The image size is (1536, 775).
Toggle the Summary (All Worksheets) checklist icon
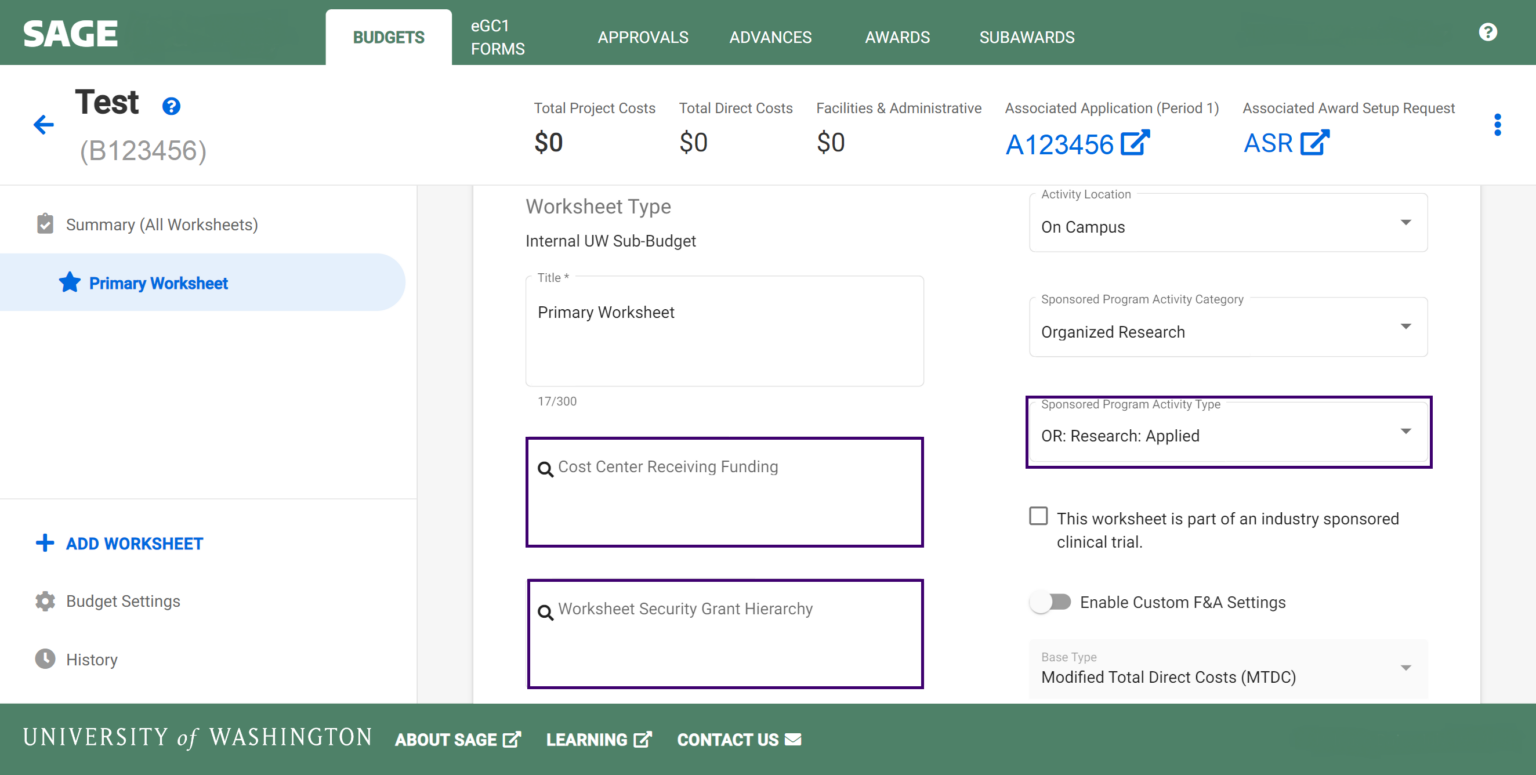pyautogui.click(x=45, y=224)
